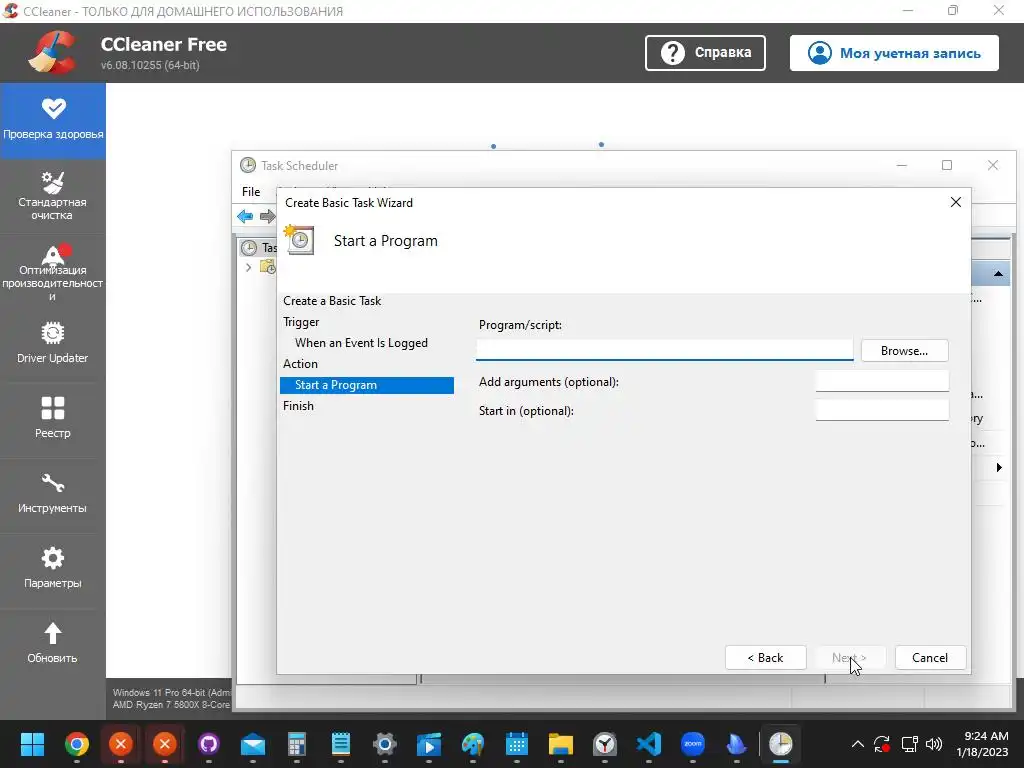
Task: Focus the Add arguments (optional) field
Action: pos(882,381)
